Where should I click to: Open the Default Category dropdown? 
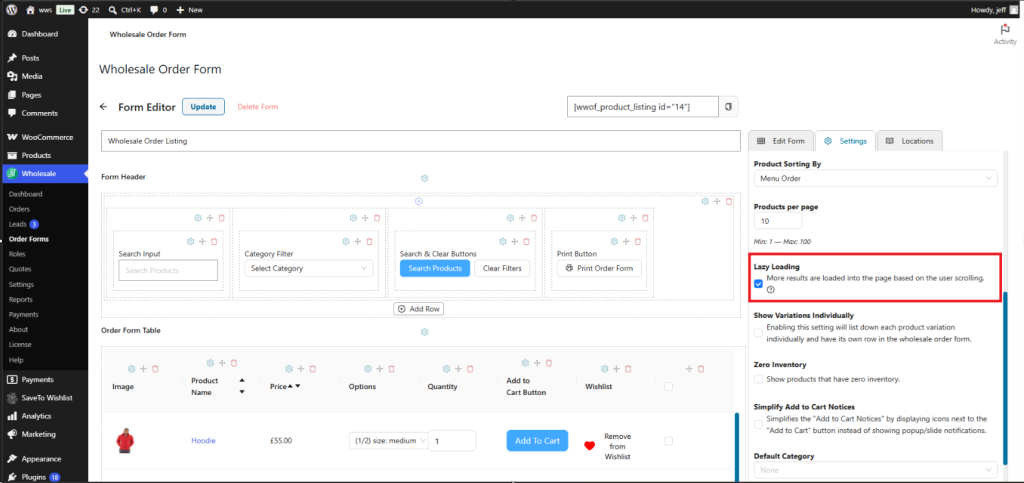[x=876, y=470]
